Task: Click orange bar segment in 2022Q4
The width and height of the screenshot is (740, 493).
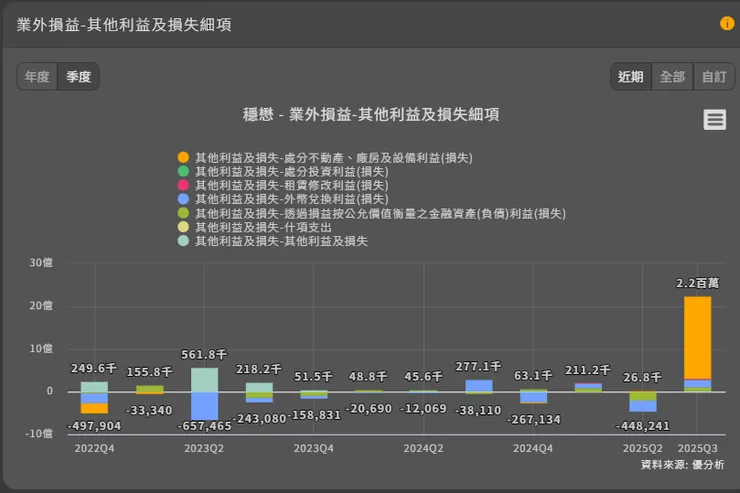Action: [94, 408]
